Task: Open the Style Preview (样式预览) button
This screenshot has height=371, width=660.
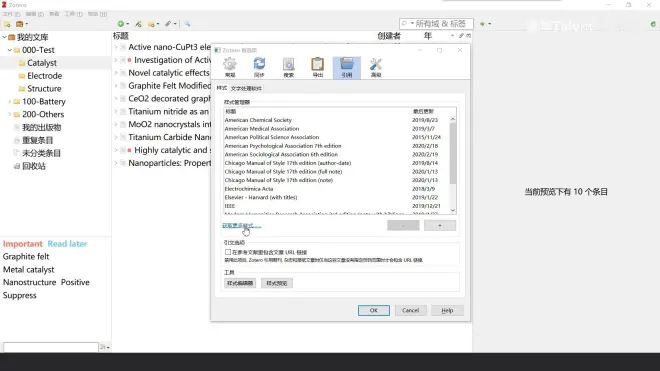Action: 277,283
